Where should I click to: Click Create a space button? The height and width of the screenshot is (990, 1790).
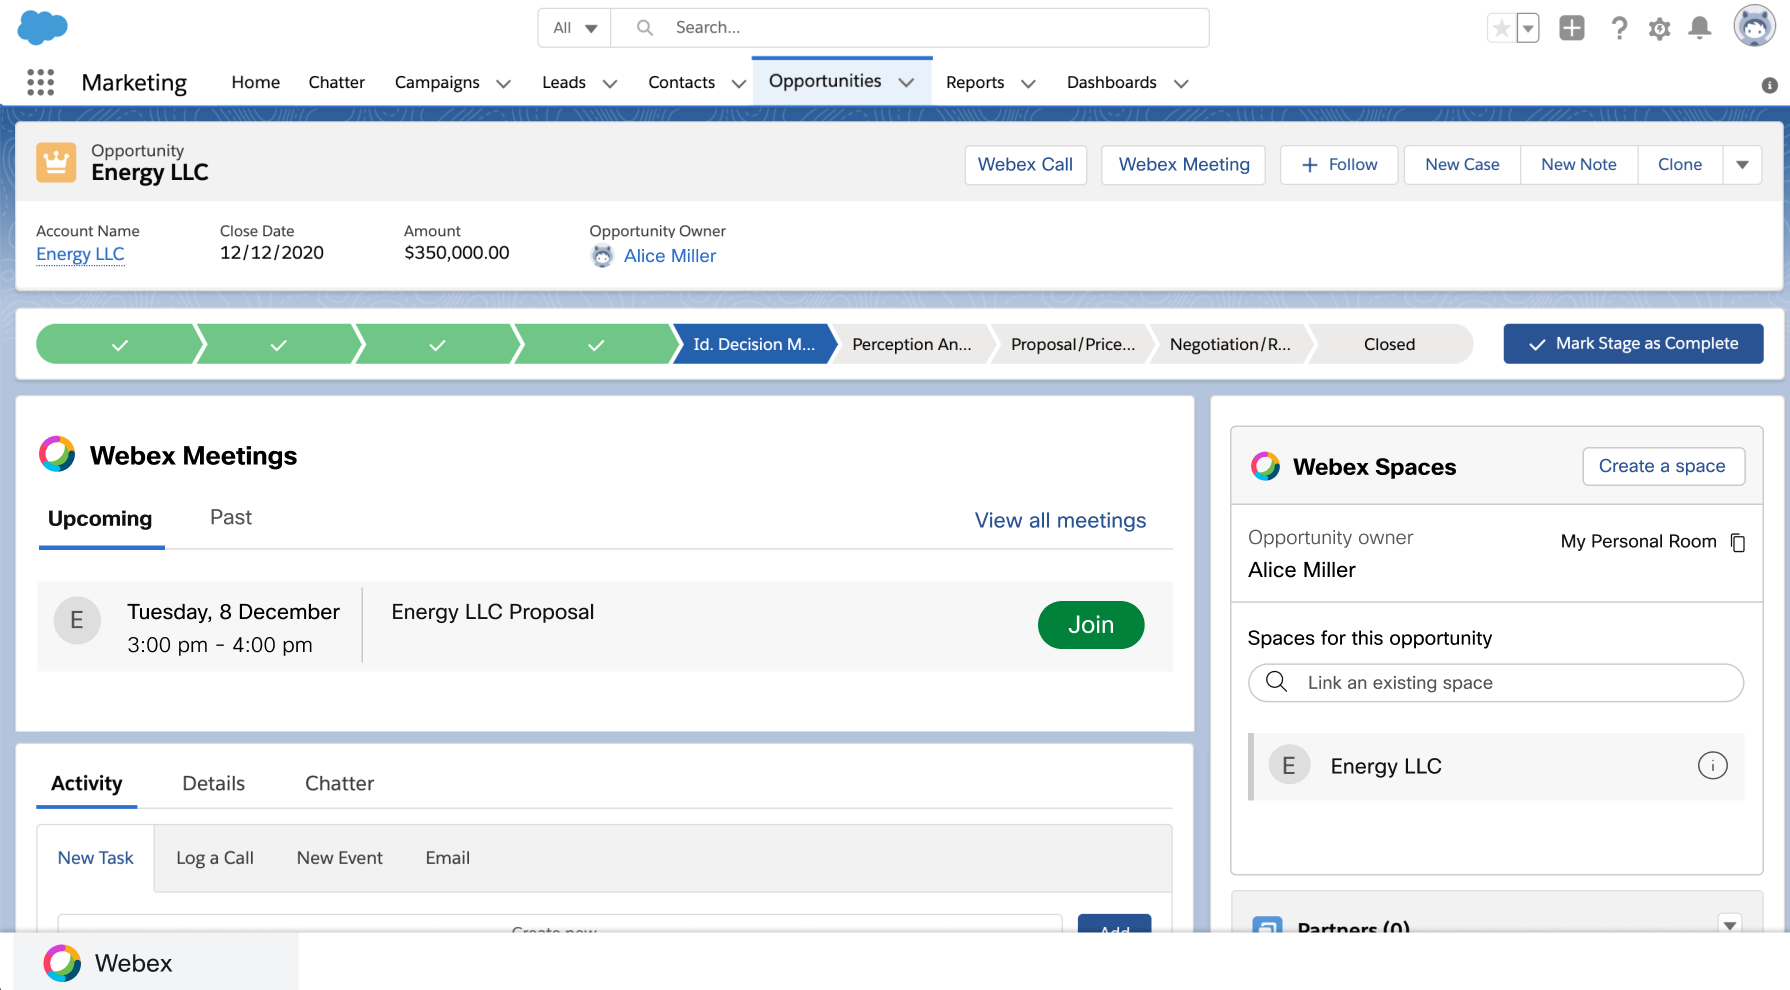tap(1663, 466)
